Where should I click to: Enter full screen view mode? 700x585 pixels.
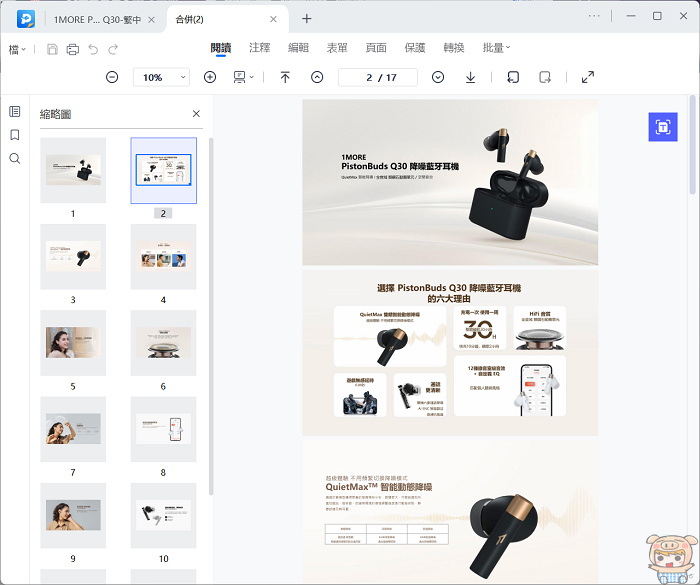tap(588, 77)
